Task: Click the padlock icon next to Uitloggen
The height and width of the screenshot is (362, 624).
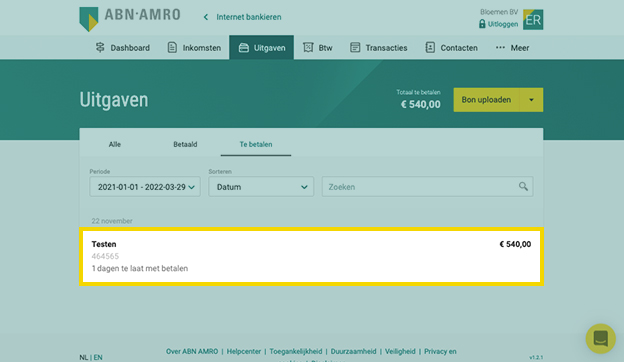Action: click(x=482, y=24)
